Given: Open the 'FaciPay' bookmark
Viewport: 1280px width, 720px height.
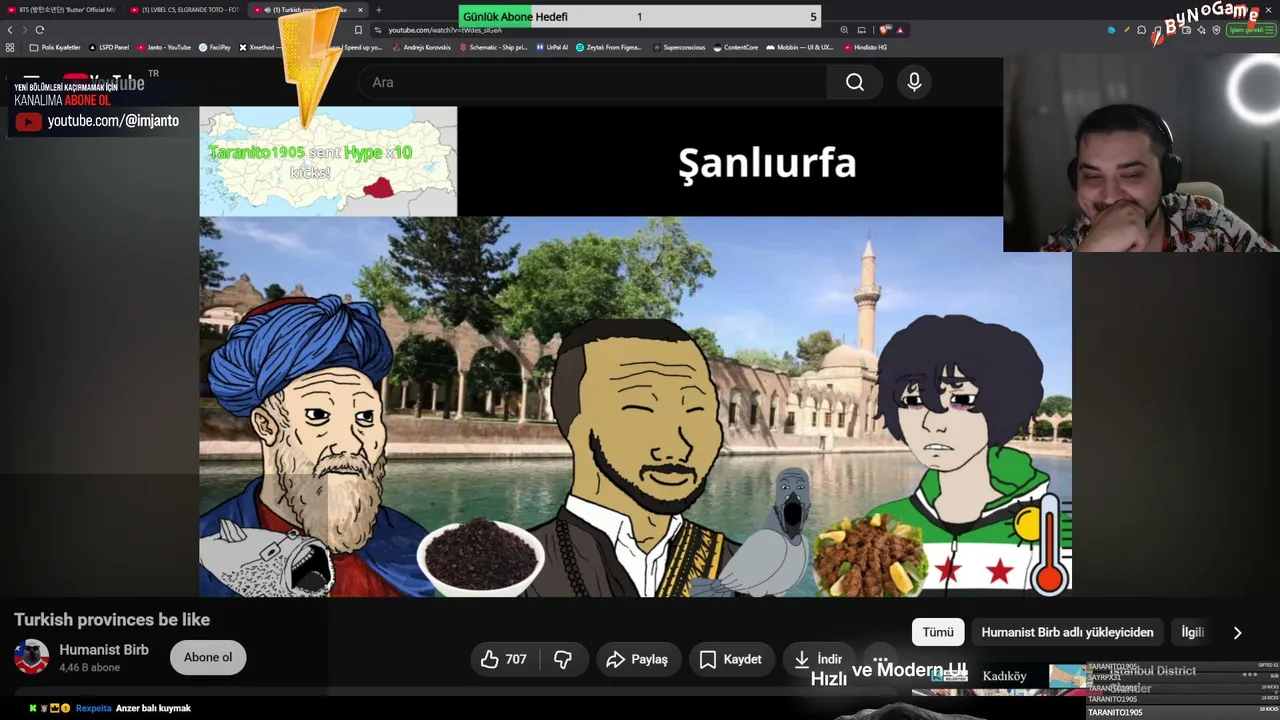Looking at the screenshot, I should pyautogui.click(x=215, y=47).
